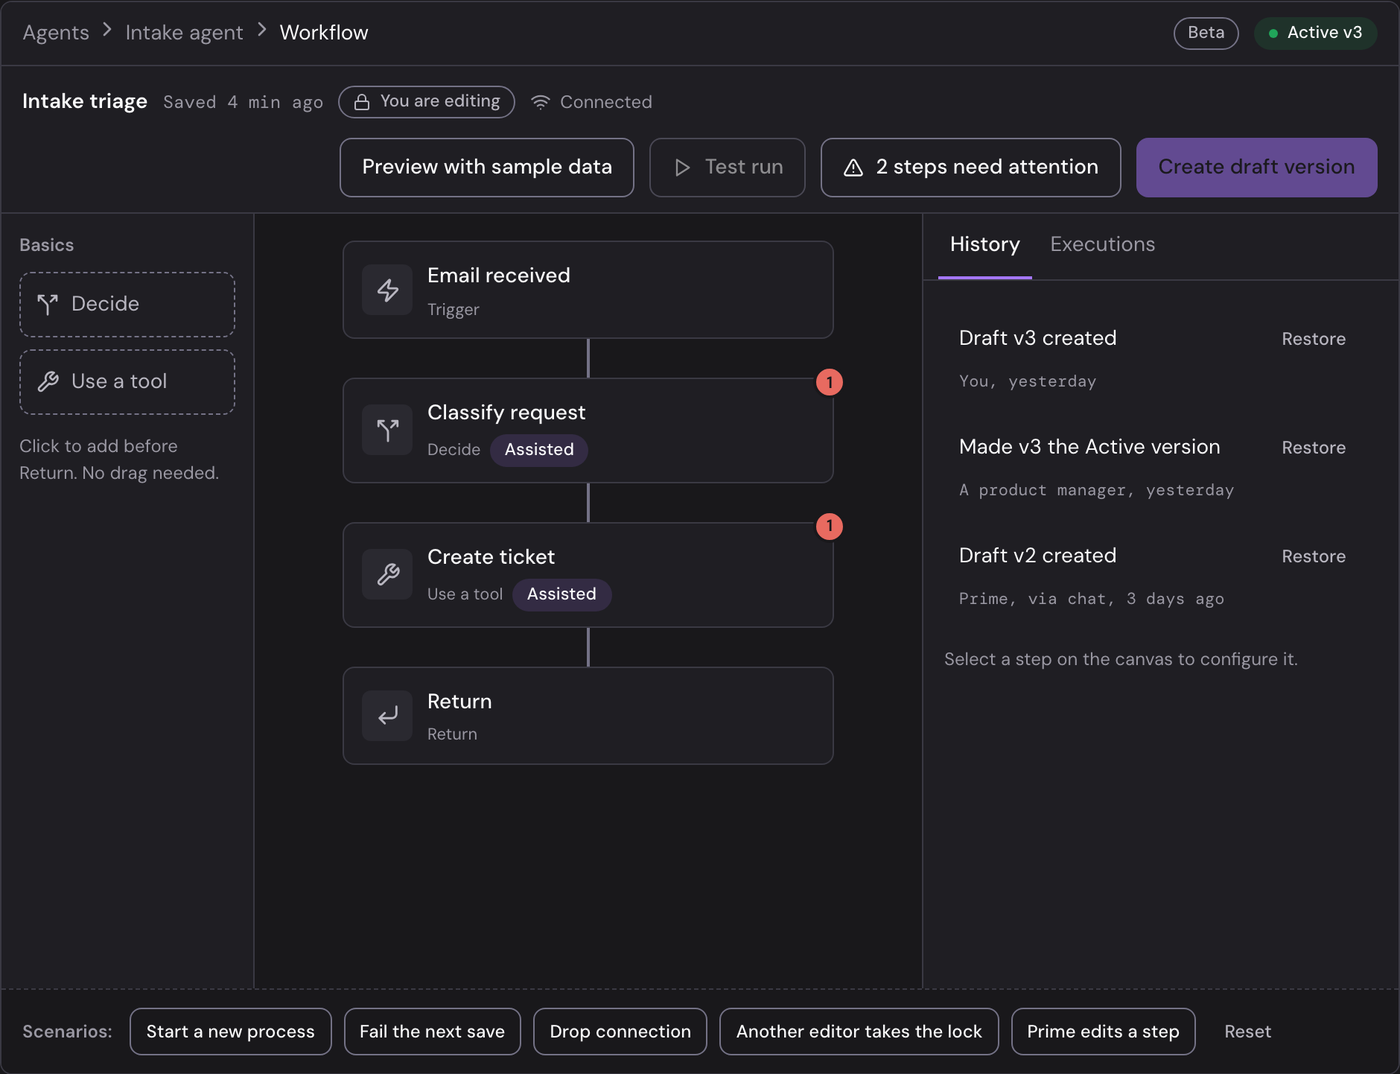Add a Use a tool step
This screenshot has height=1074, width=1400.
(127, 381)
